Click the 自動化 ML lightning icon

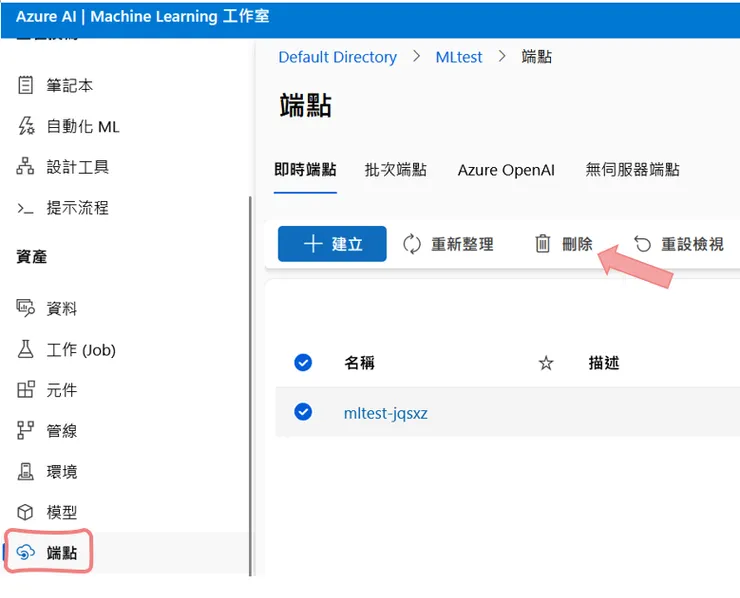coord(26,126)
